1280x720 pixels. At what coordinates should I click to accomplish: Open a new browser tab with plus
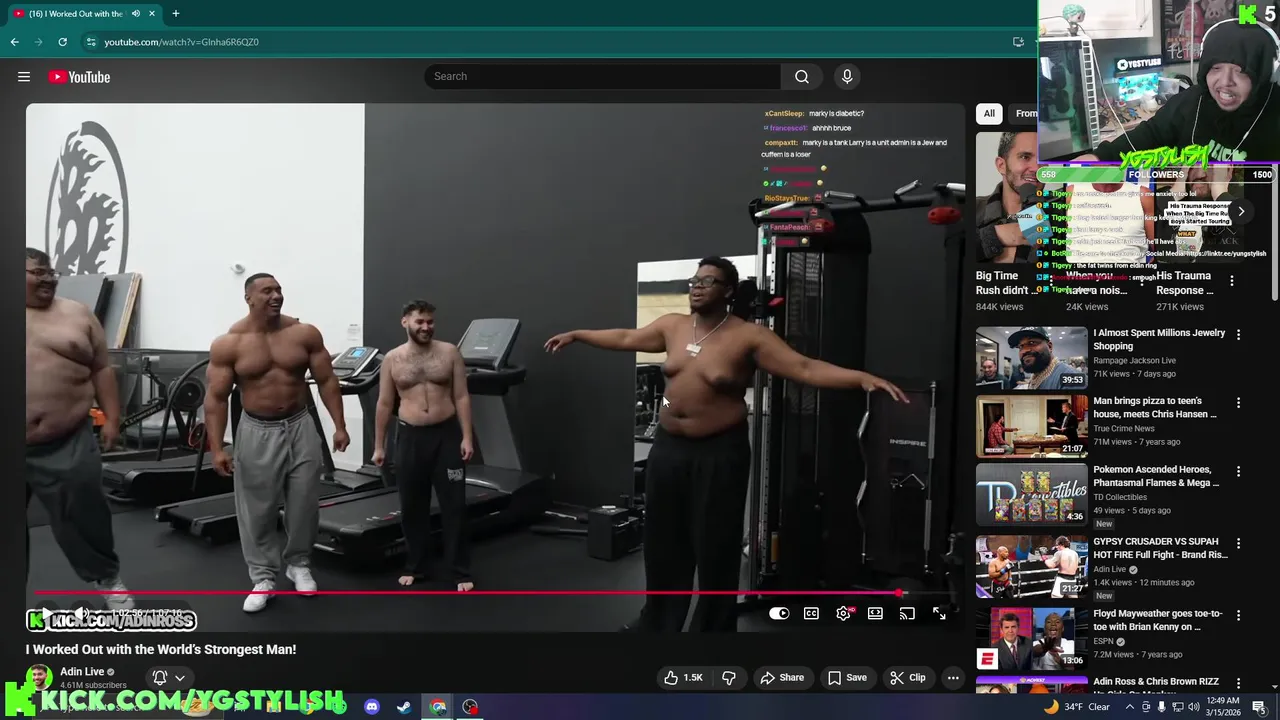176,13
